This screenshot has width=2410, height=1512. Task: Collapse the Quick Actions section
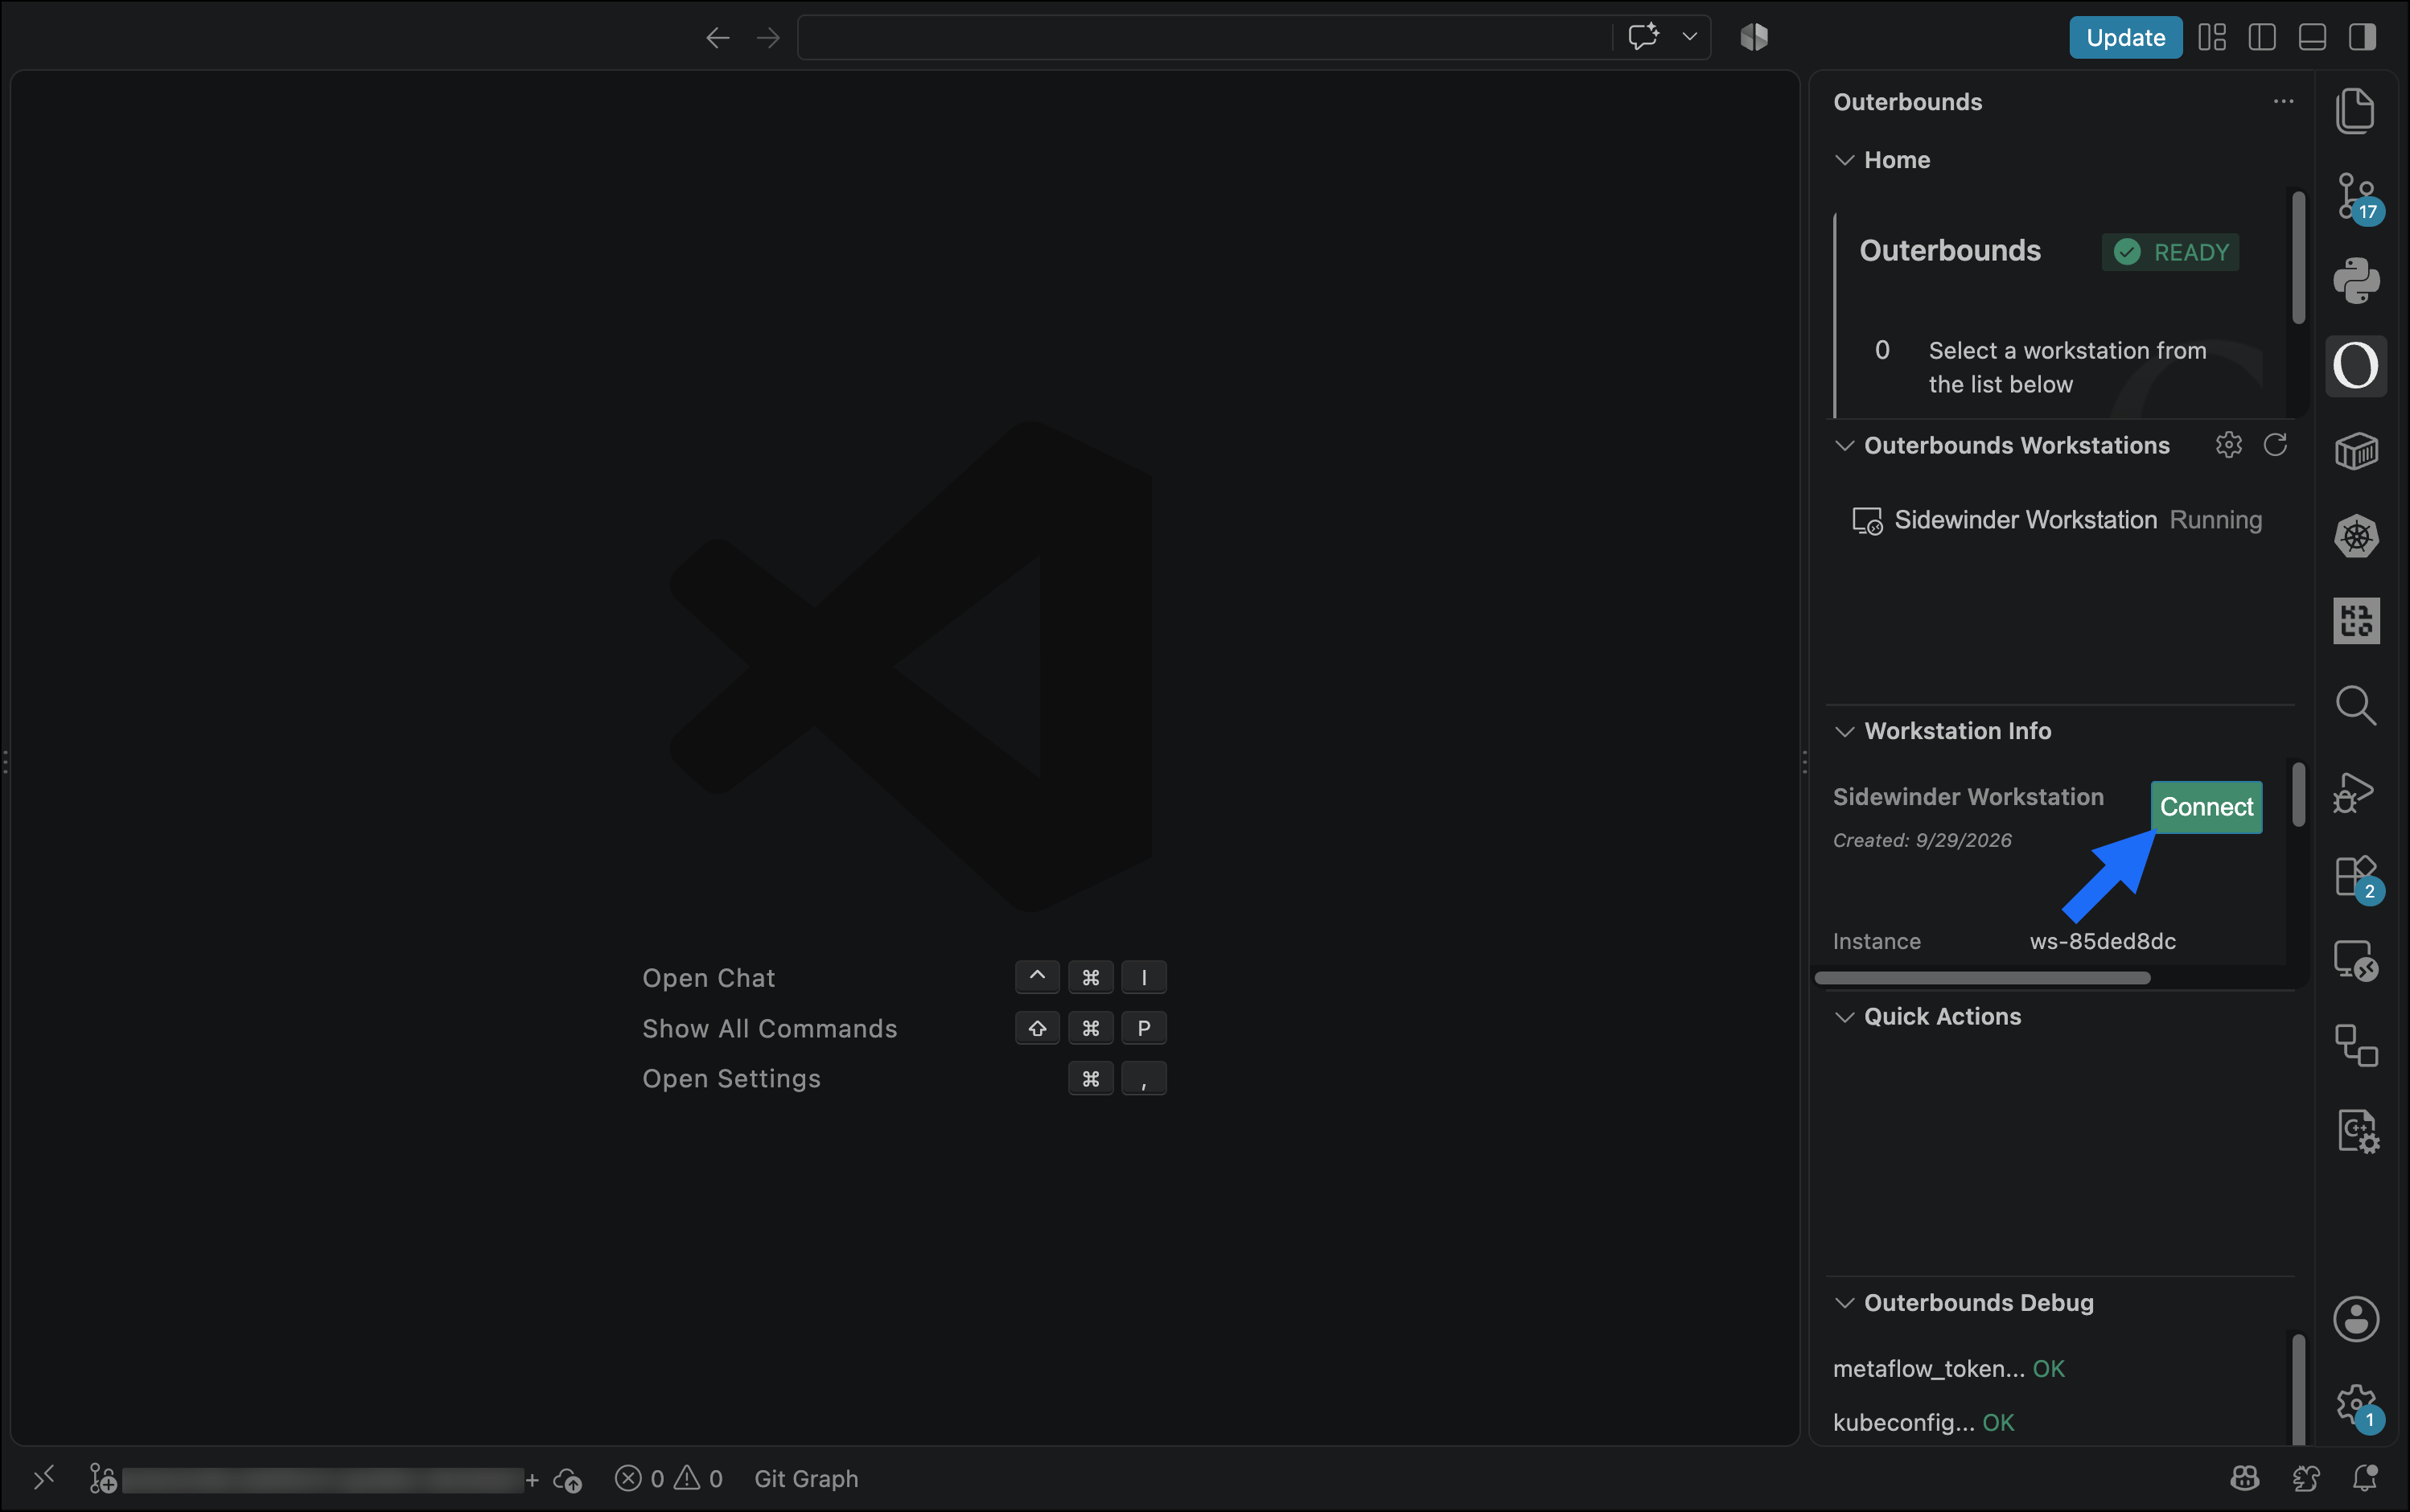point(1844,1016)
